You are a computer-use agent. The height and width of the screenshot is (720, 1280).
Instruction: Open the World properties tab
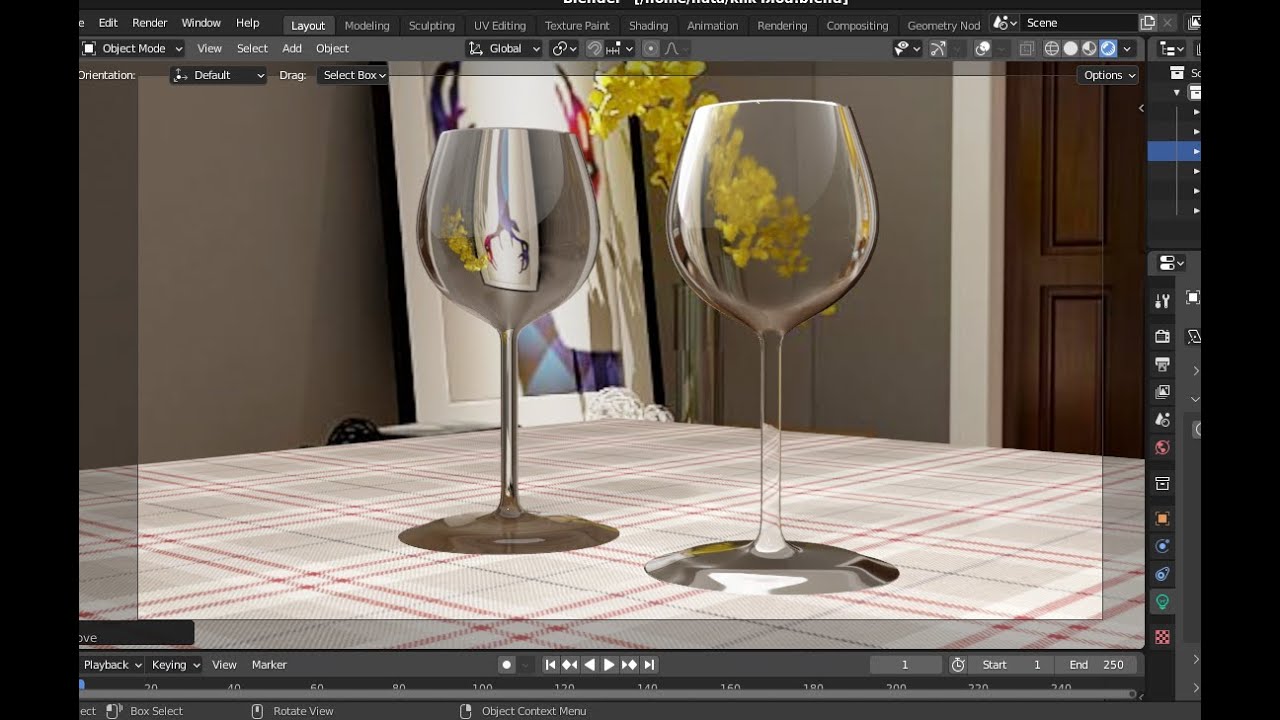tap(1162, 448)
